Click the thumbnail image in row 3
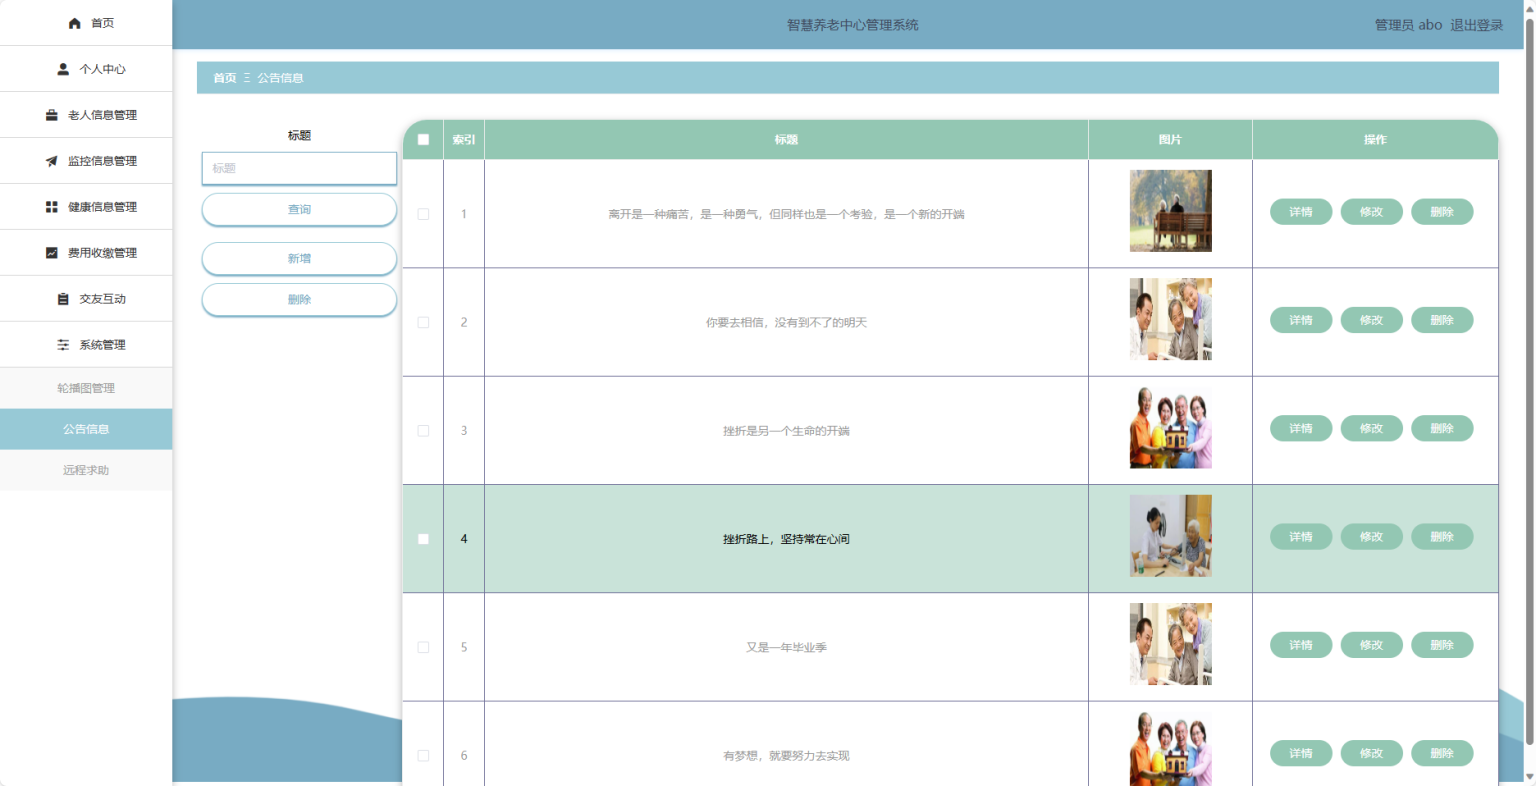Viewport: 1536px width, 786px height. point(1170,428)
